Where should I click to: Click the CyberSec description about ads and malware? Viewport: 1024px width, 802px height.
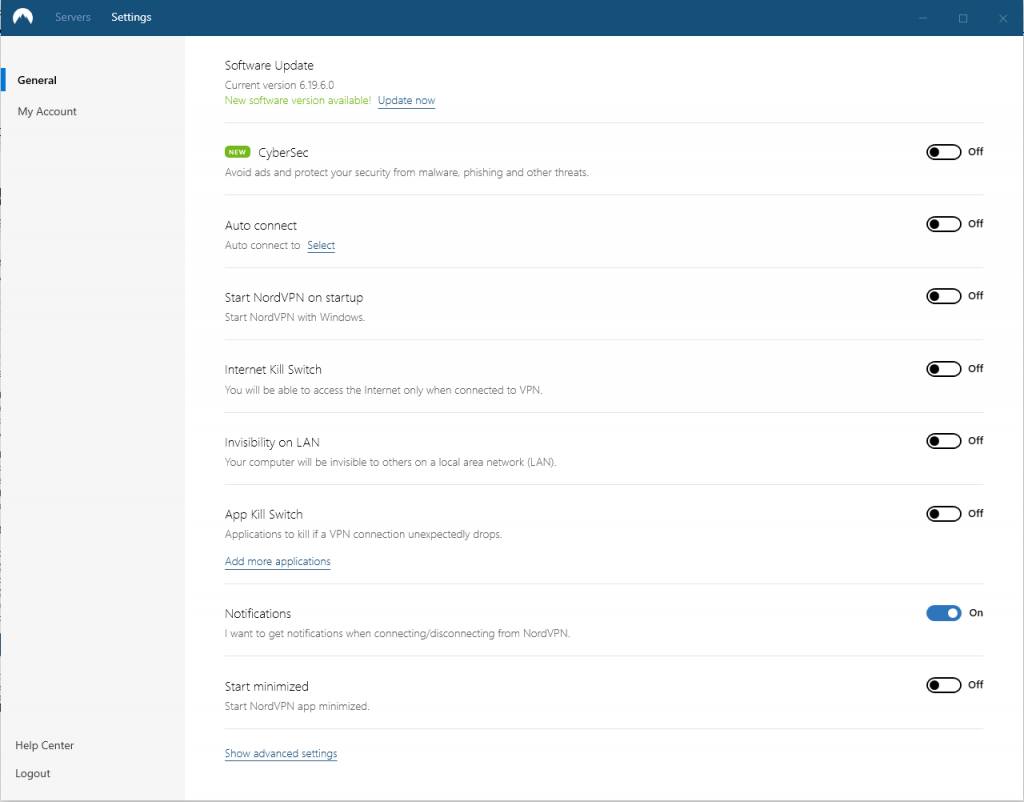(407, 172)
